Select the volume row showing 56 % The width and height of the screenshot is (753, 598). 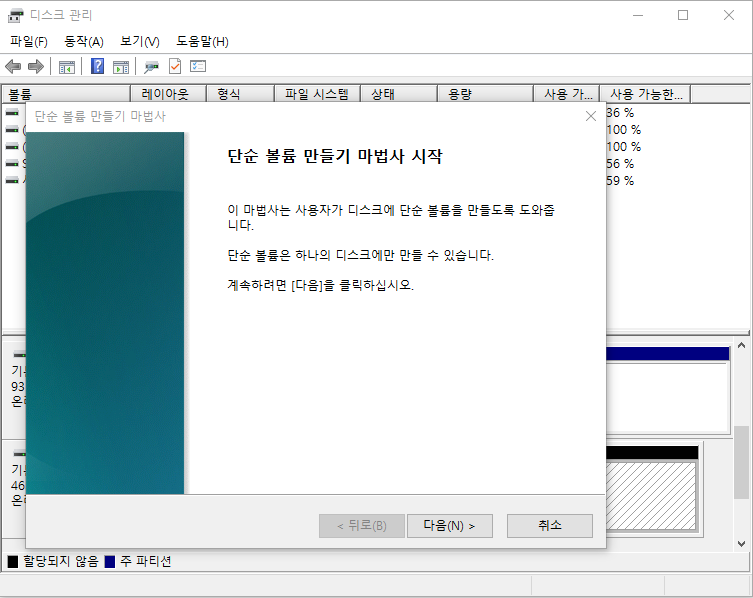620,164
